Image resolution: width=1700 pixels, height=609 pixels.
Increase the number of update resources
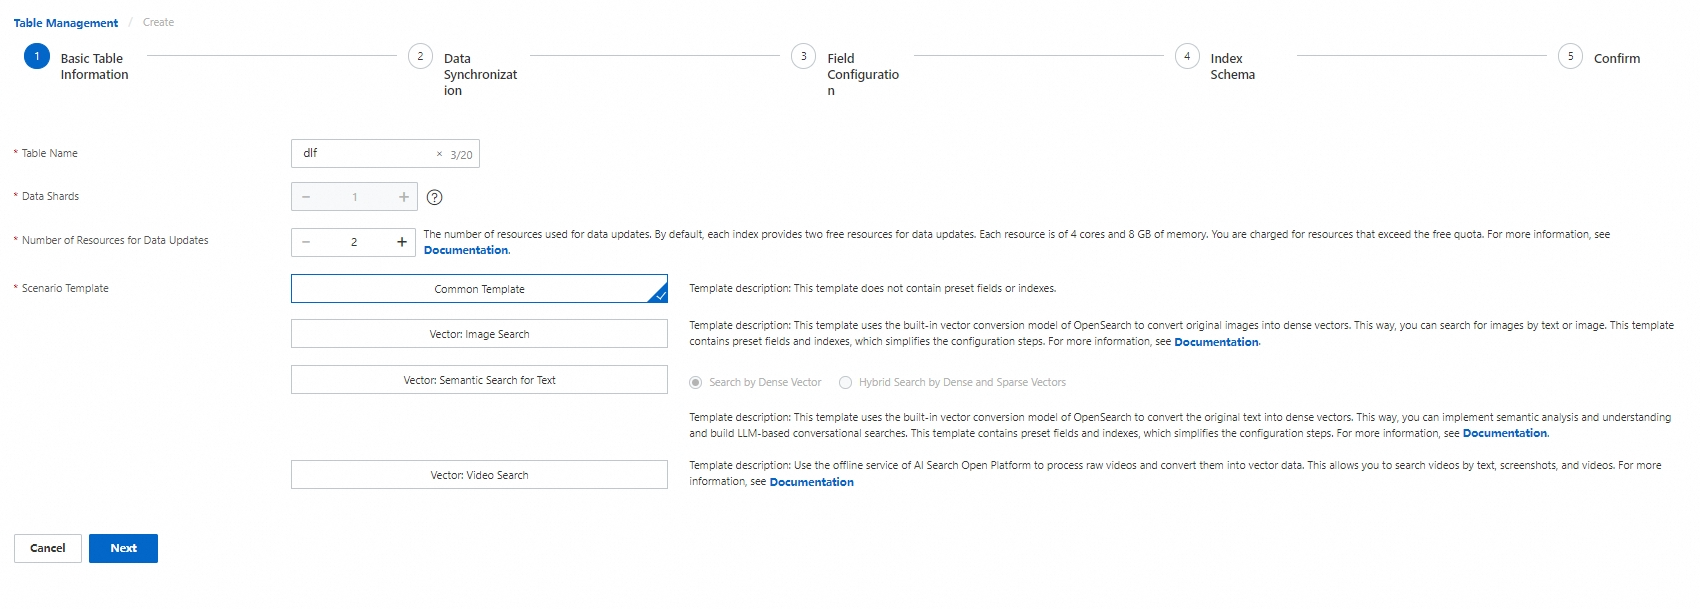(x=402, y=242)
